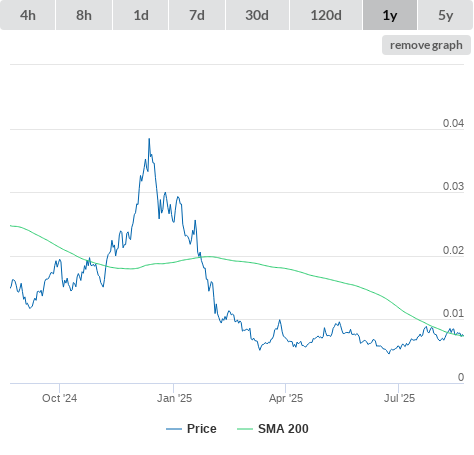Click the Oct '24 axis label

click(59, 398)
